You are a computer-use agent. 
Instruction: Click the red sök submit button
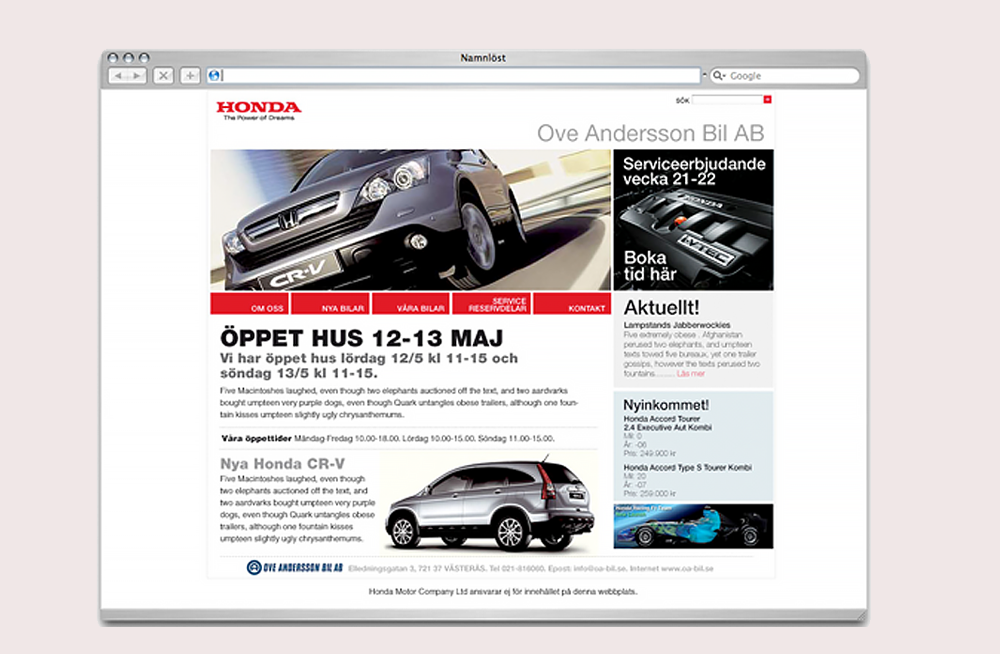767,99
